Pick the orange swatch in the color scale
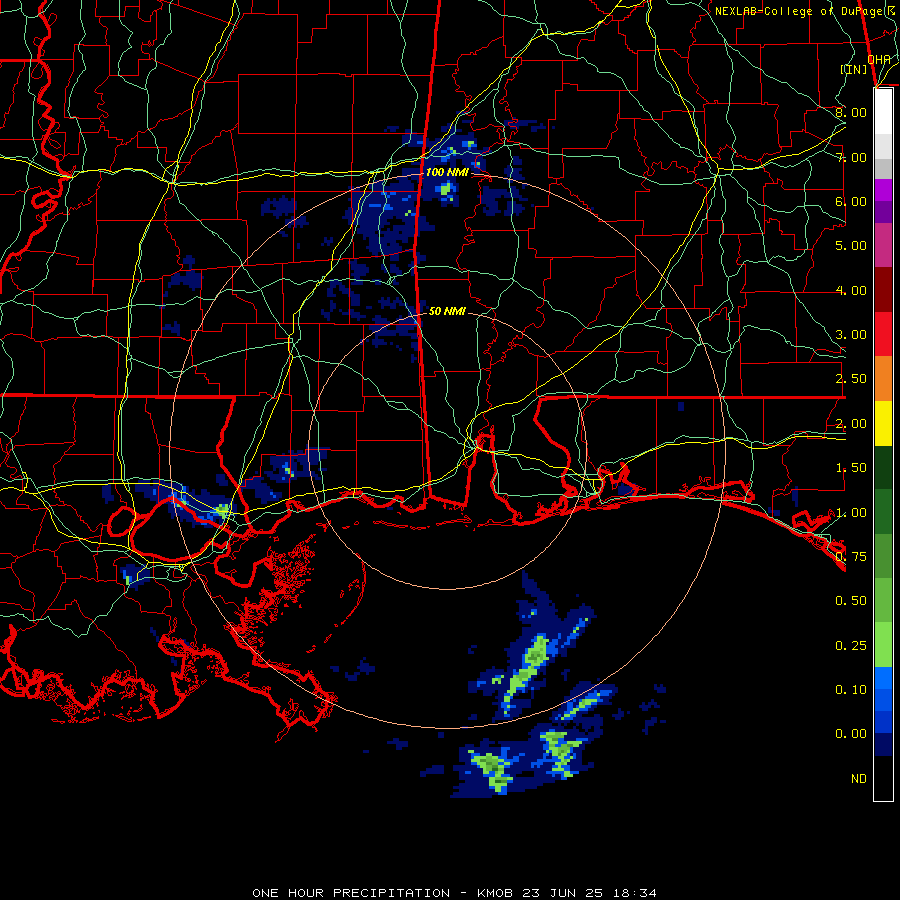 pyautogui.click(x=883, y=379)
